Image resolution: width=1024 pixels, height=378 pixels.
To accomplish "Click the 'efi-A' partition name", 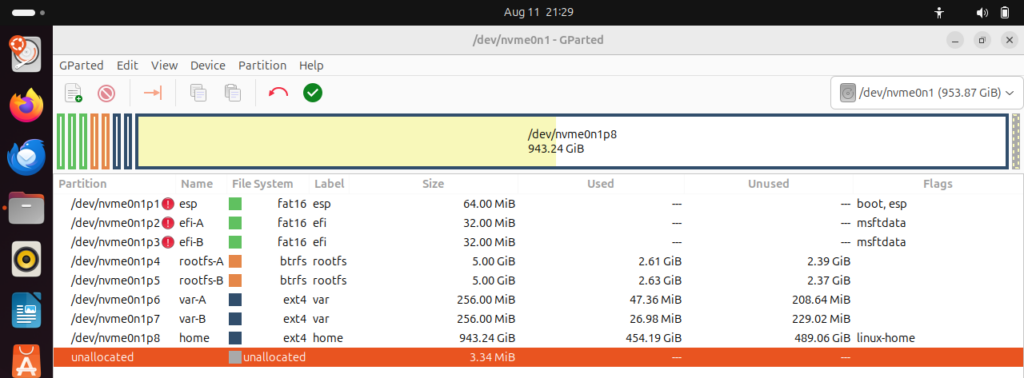I will coord(191,223).
